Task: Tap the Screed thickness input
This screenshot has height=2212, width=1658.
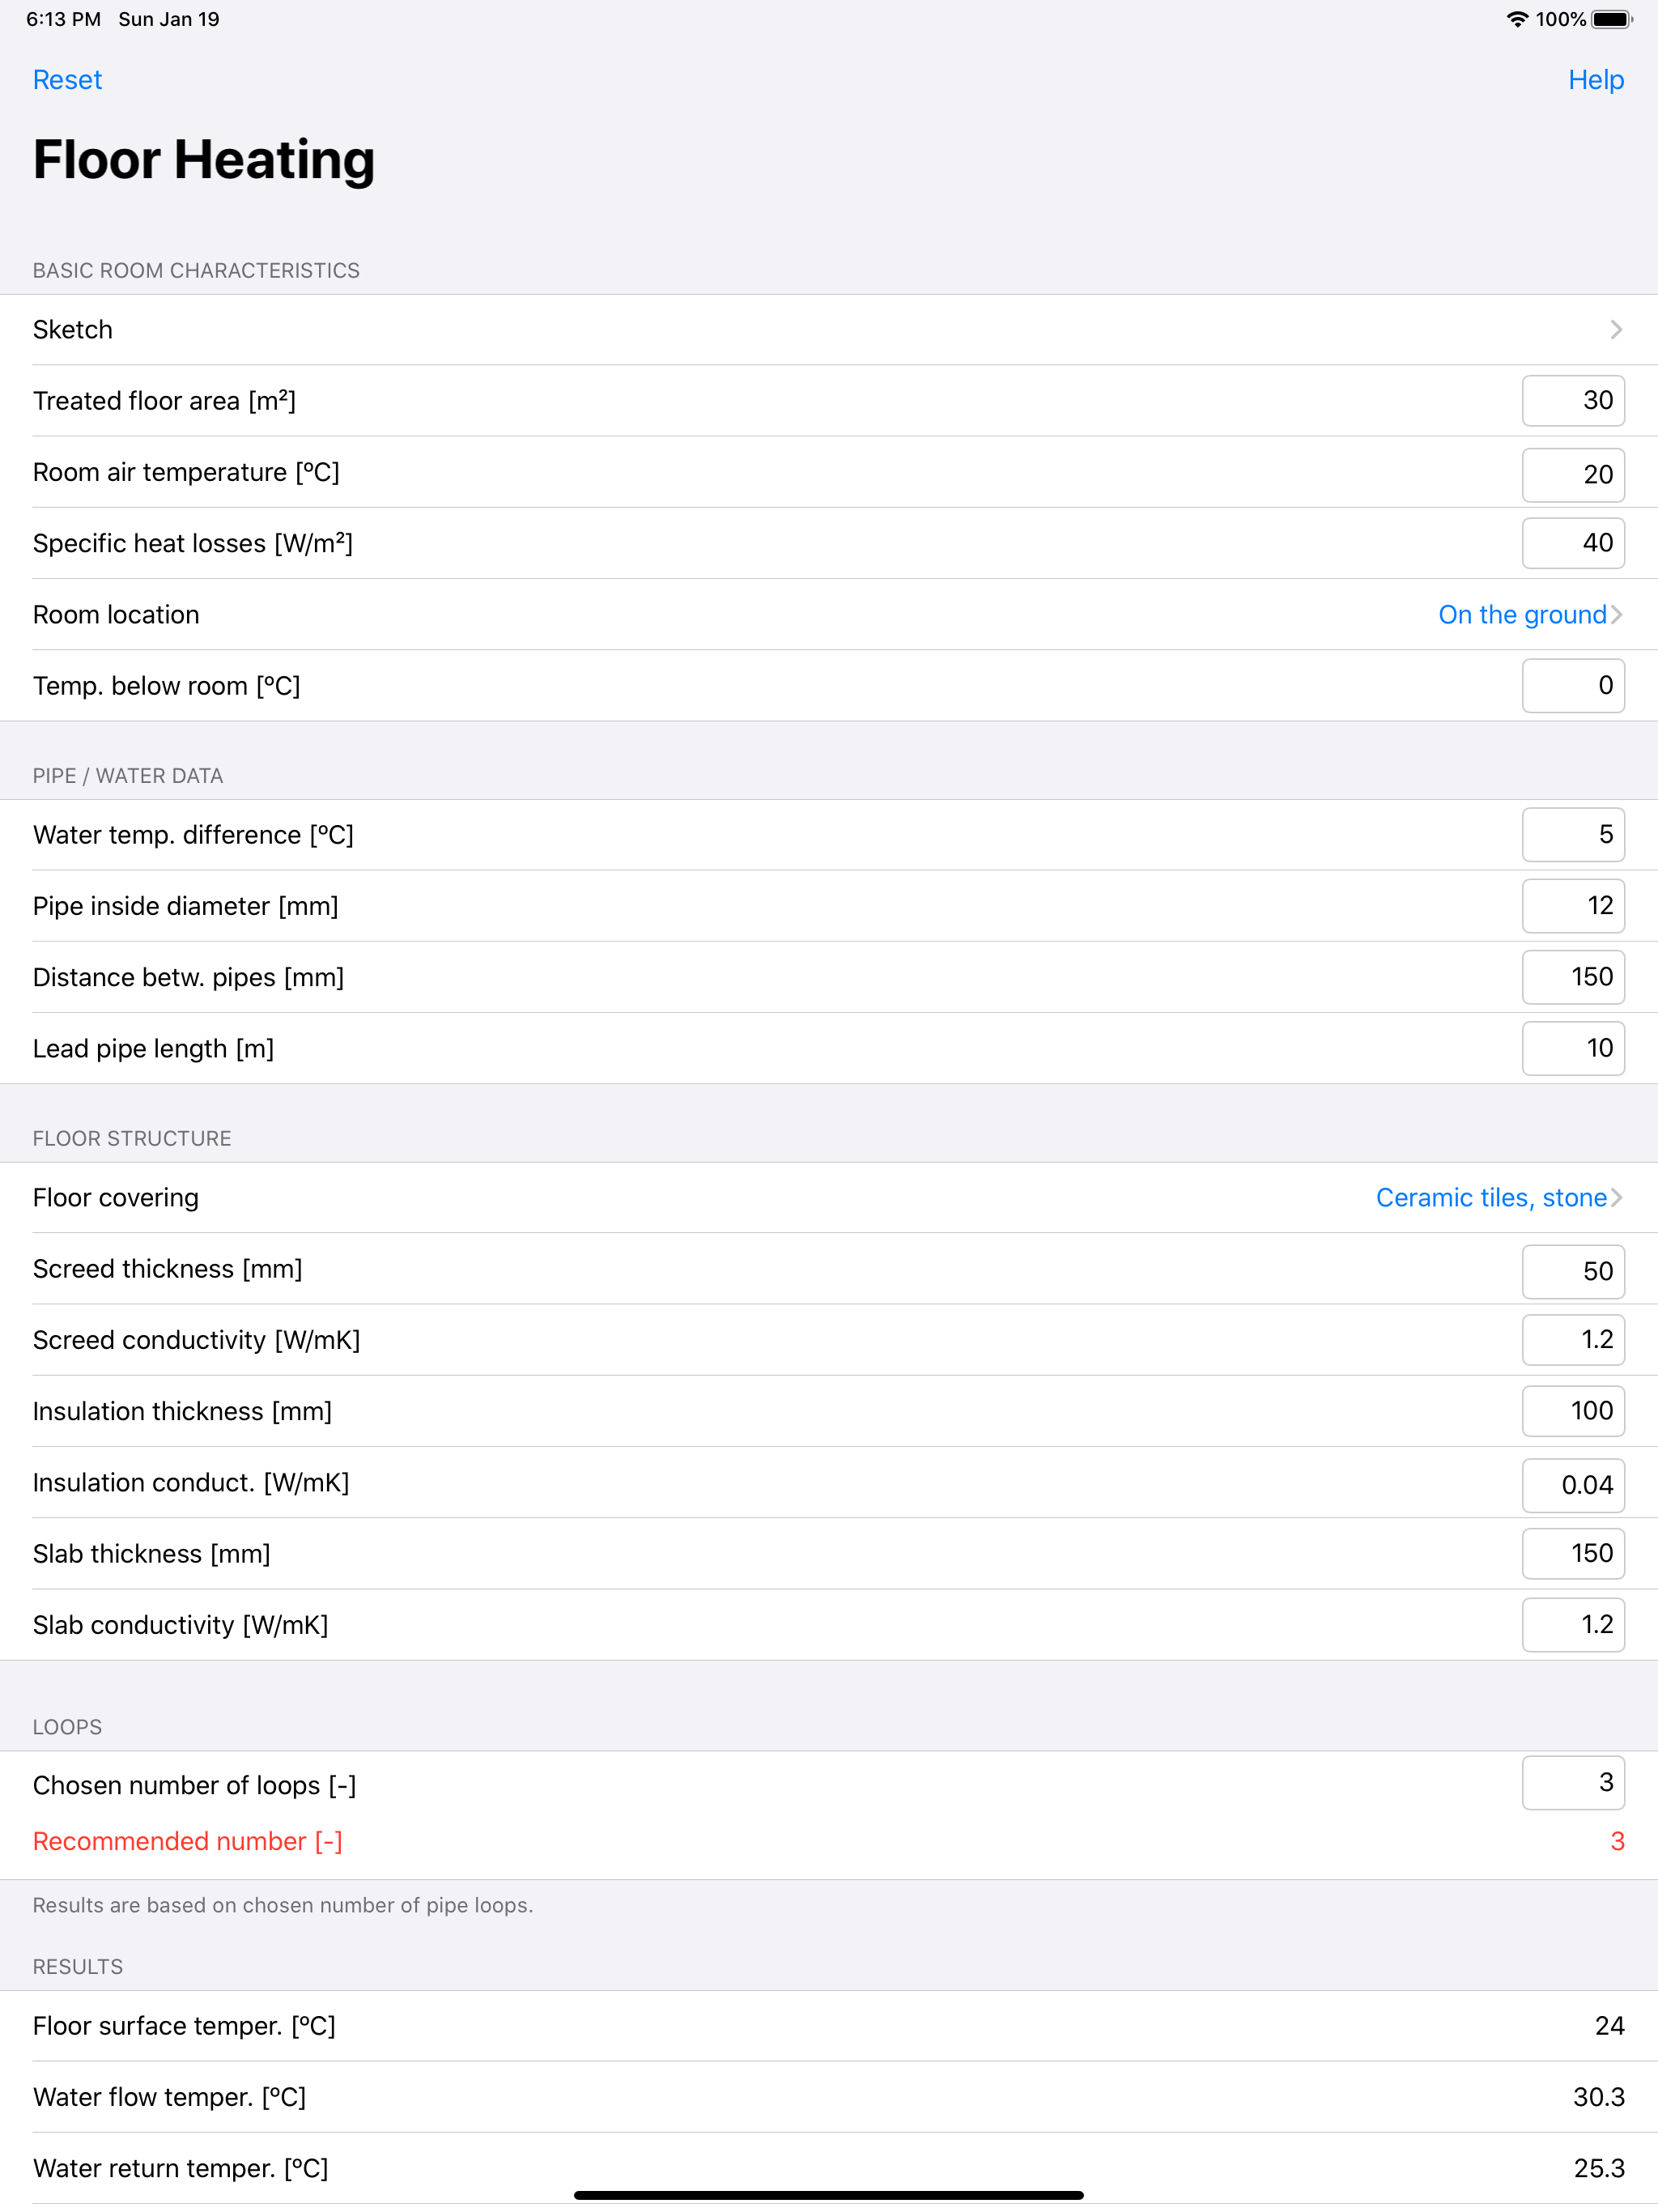Action: (x=1572, y=1271)
